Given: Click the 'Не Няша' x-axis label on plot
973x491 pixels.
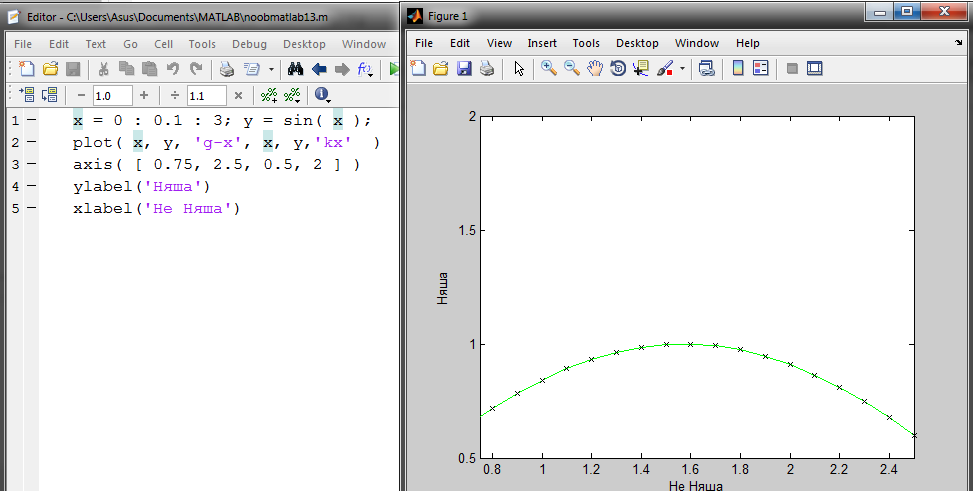Looking at the screenshot, I should pos(696,485).
